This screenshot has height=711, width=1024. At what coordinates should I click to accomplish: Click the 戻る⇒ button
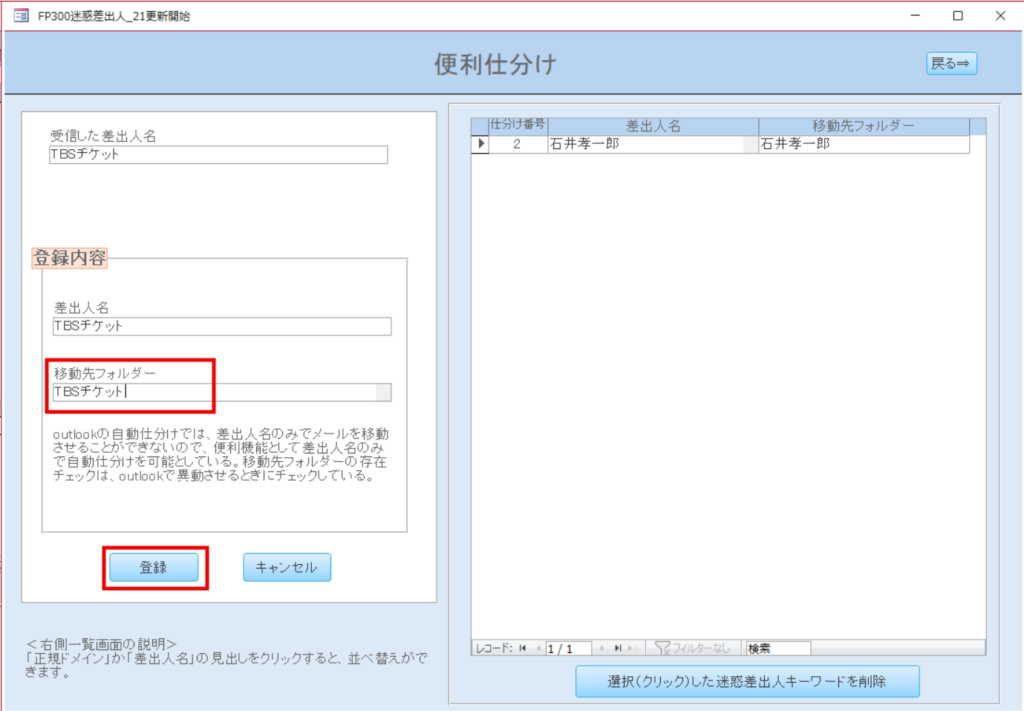950,63
